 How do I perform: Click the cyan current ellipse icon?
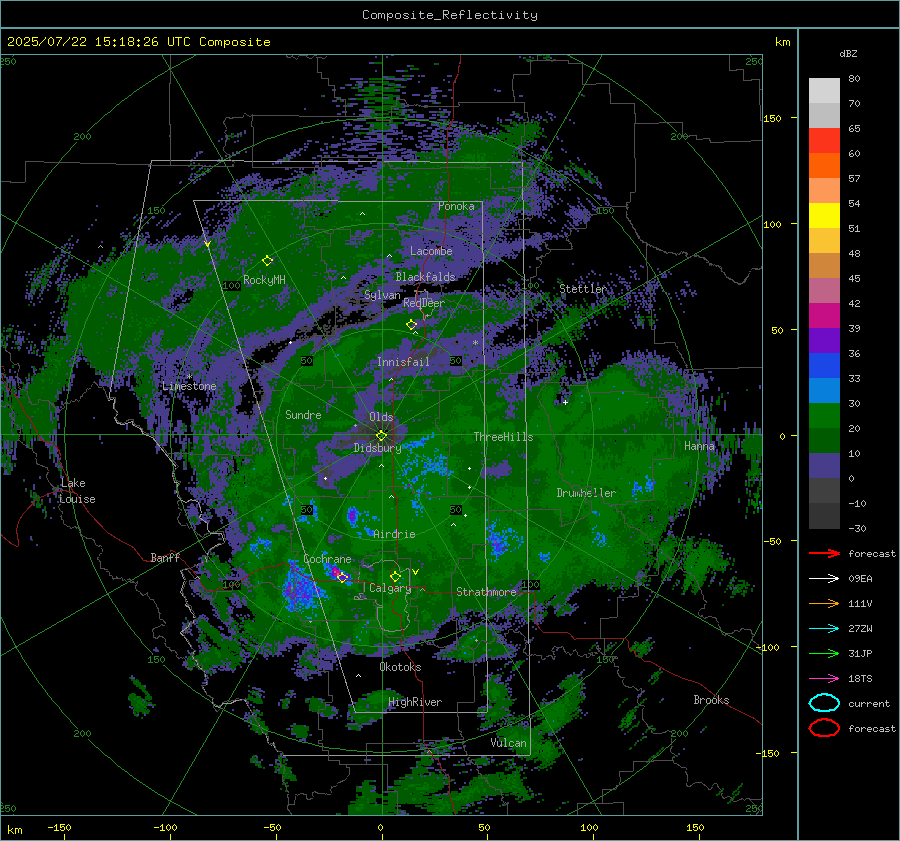(x=824, y=703)
